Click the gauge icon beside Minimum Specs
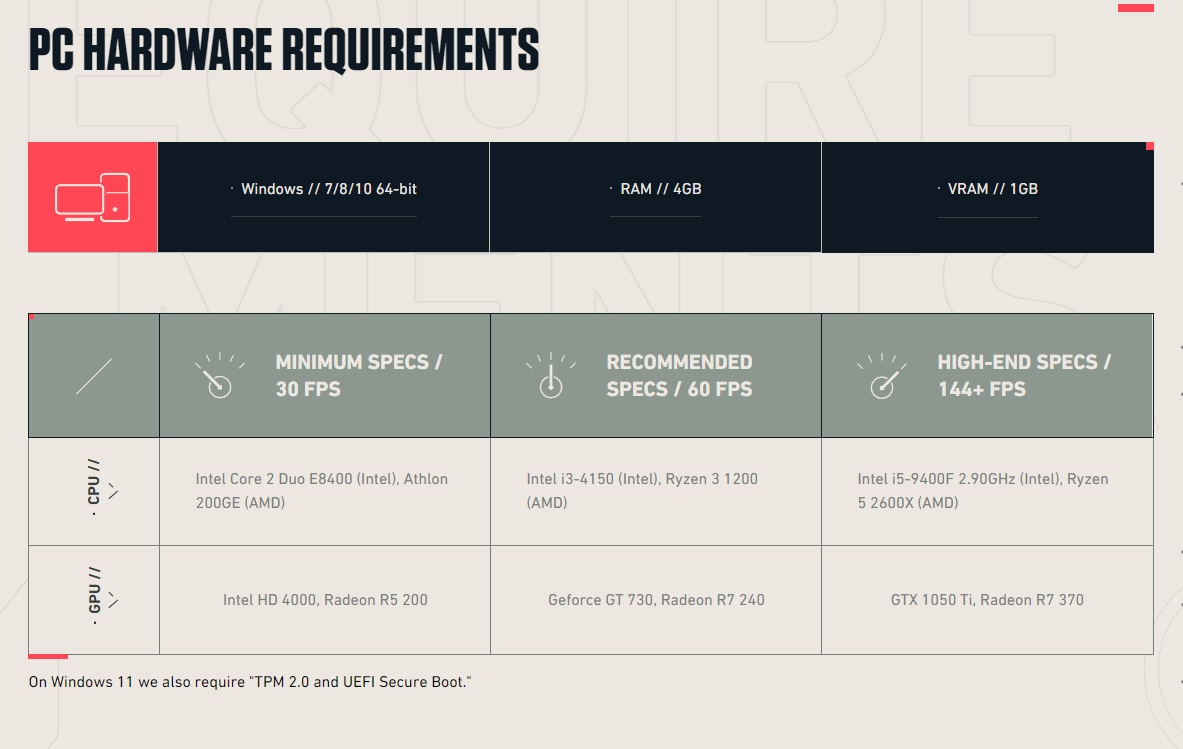1183x749 pixels. (220, 375)
